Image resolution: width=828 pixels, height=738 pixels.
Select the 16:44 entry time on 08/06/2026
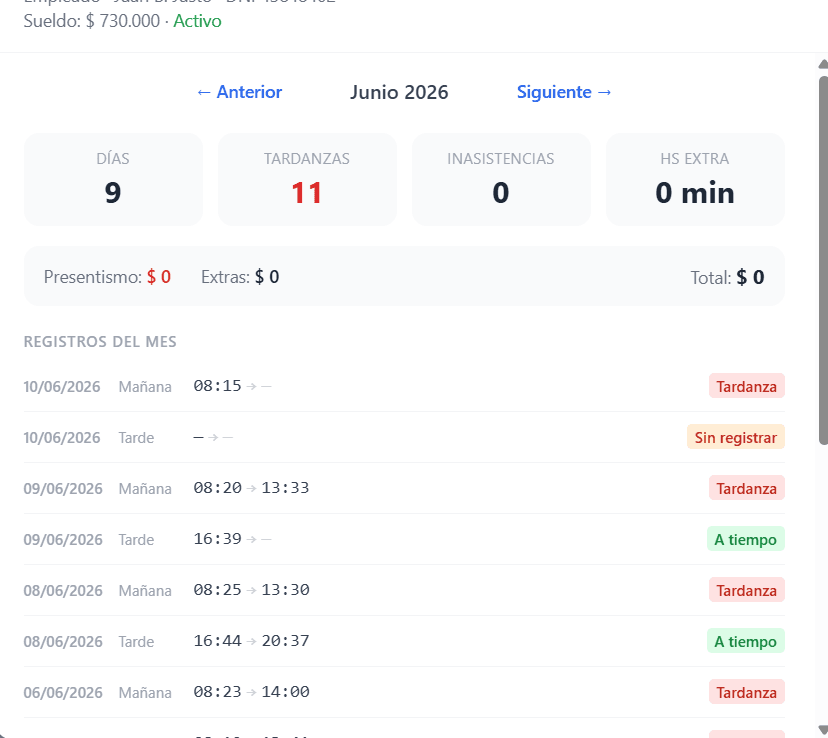tap(217, 641)
